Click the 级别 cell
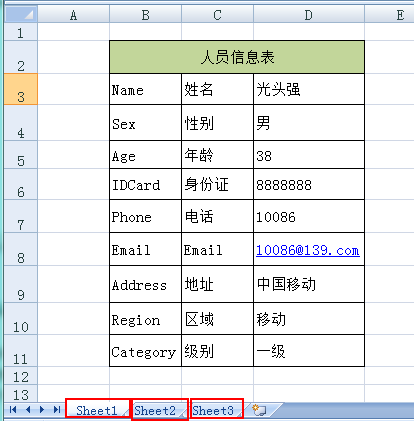This screenshot has height=421, width=414. (217, 351)
